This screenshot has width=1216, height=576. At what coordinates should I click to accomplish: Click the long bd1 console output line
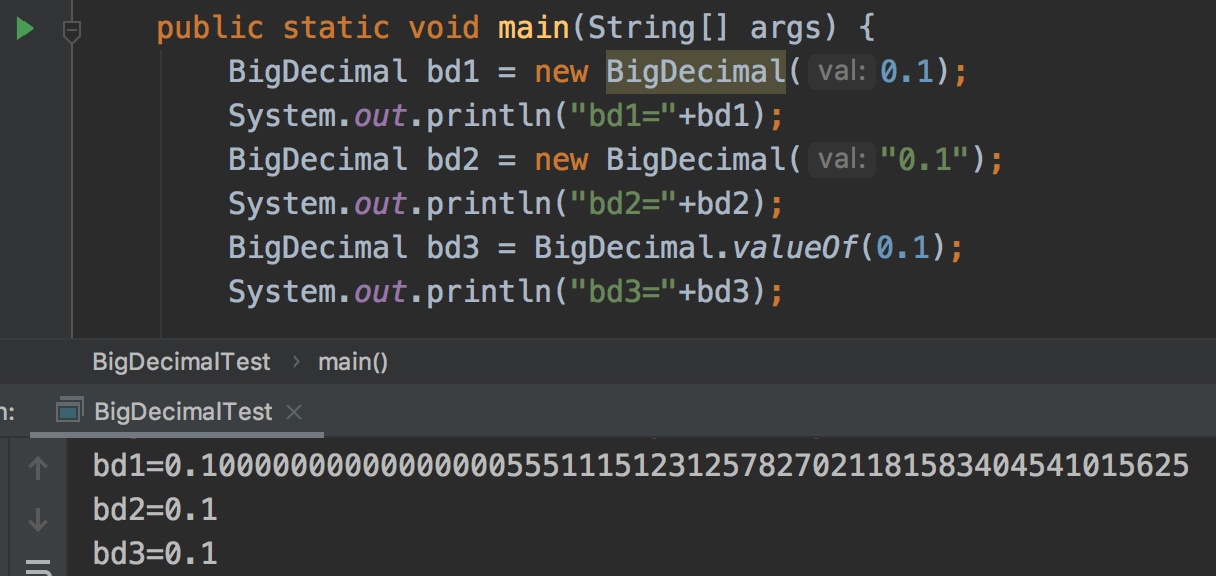(640, 466)
